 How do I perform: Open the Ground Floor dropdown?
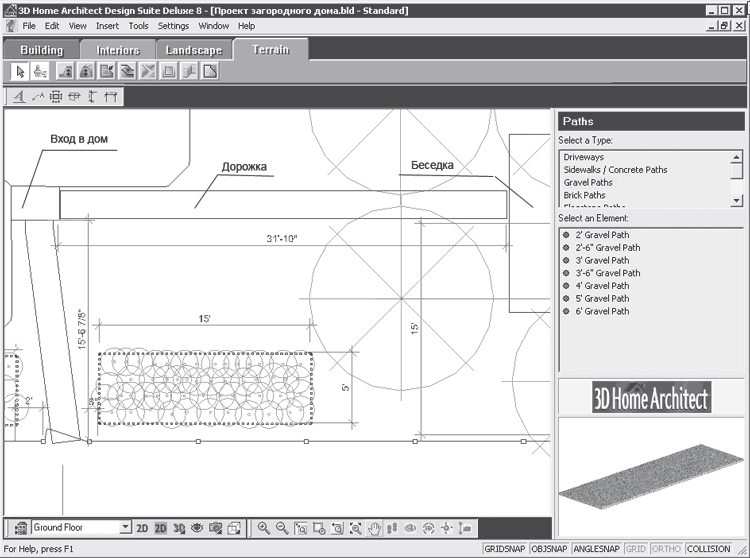coord(125,527)
